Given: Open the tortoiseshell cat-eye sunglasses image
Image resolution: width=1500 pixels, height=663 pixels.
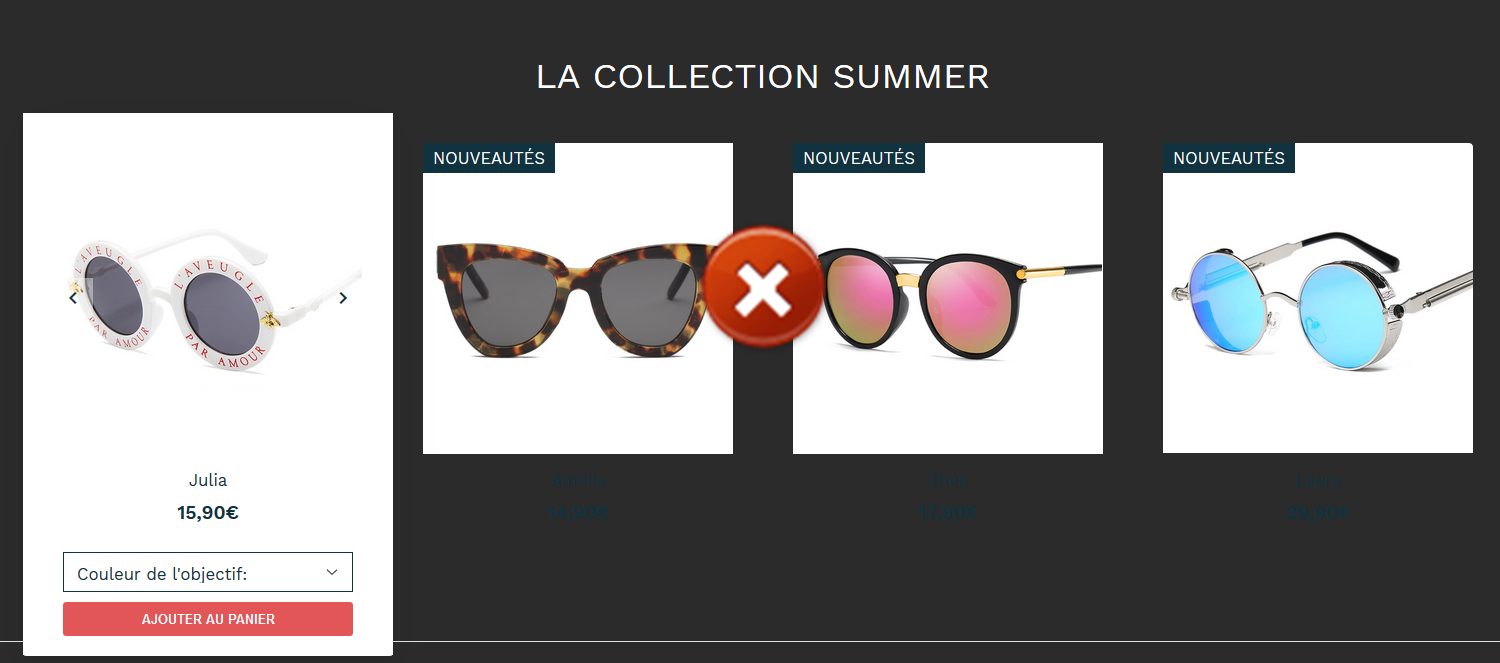Looking at the screenshot, I should pos(578,298).
